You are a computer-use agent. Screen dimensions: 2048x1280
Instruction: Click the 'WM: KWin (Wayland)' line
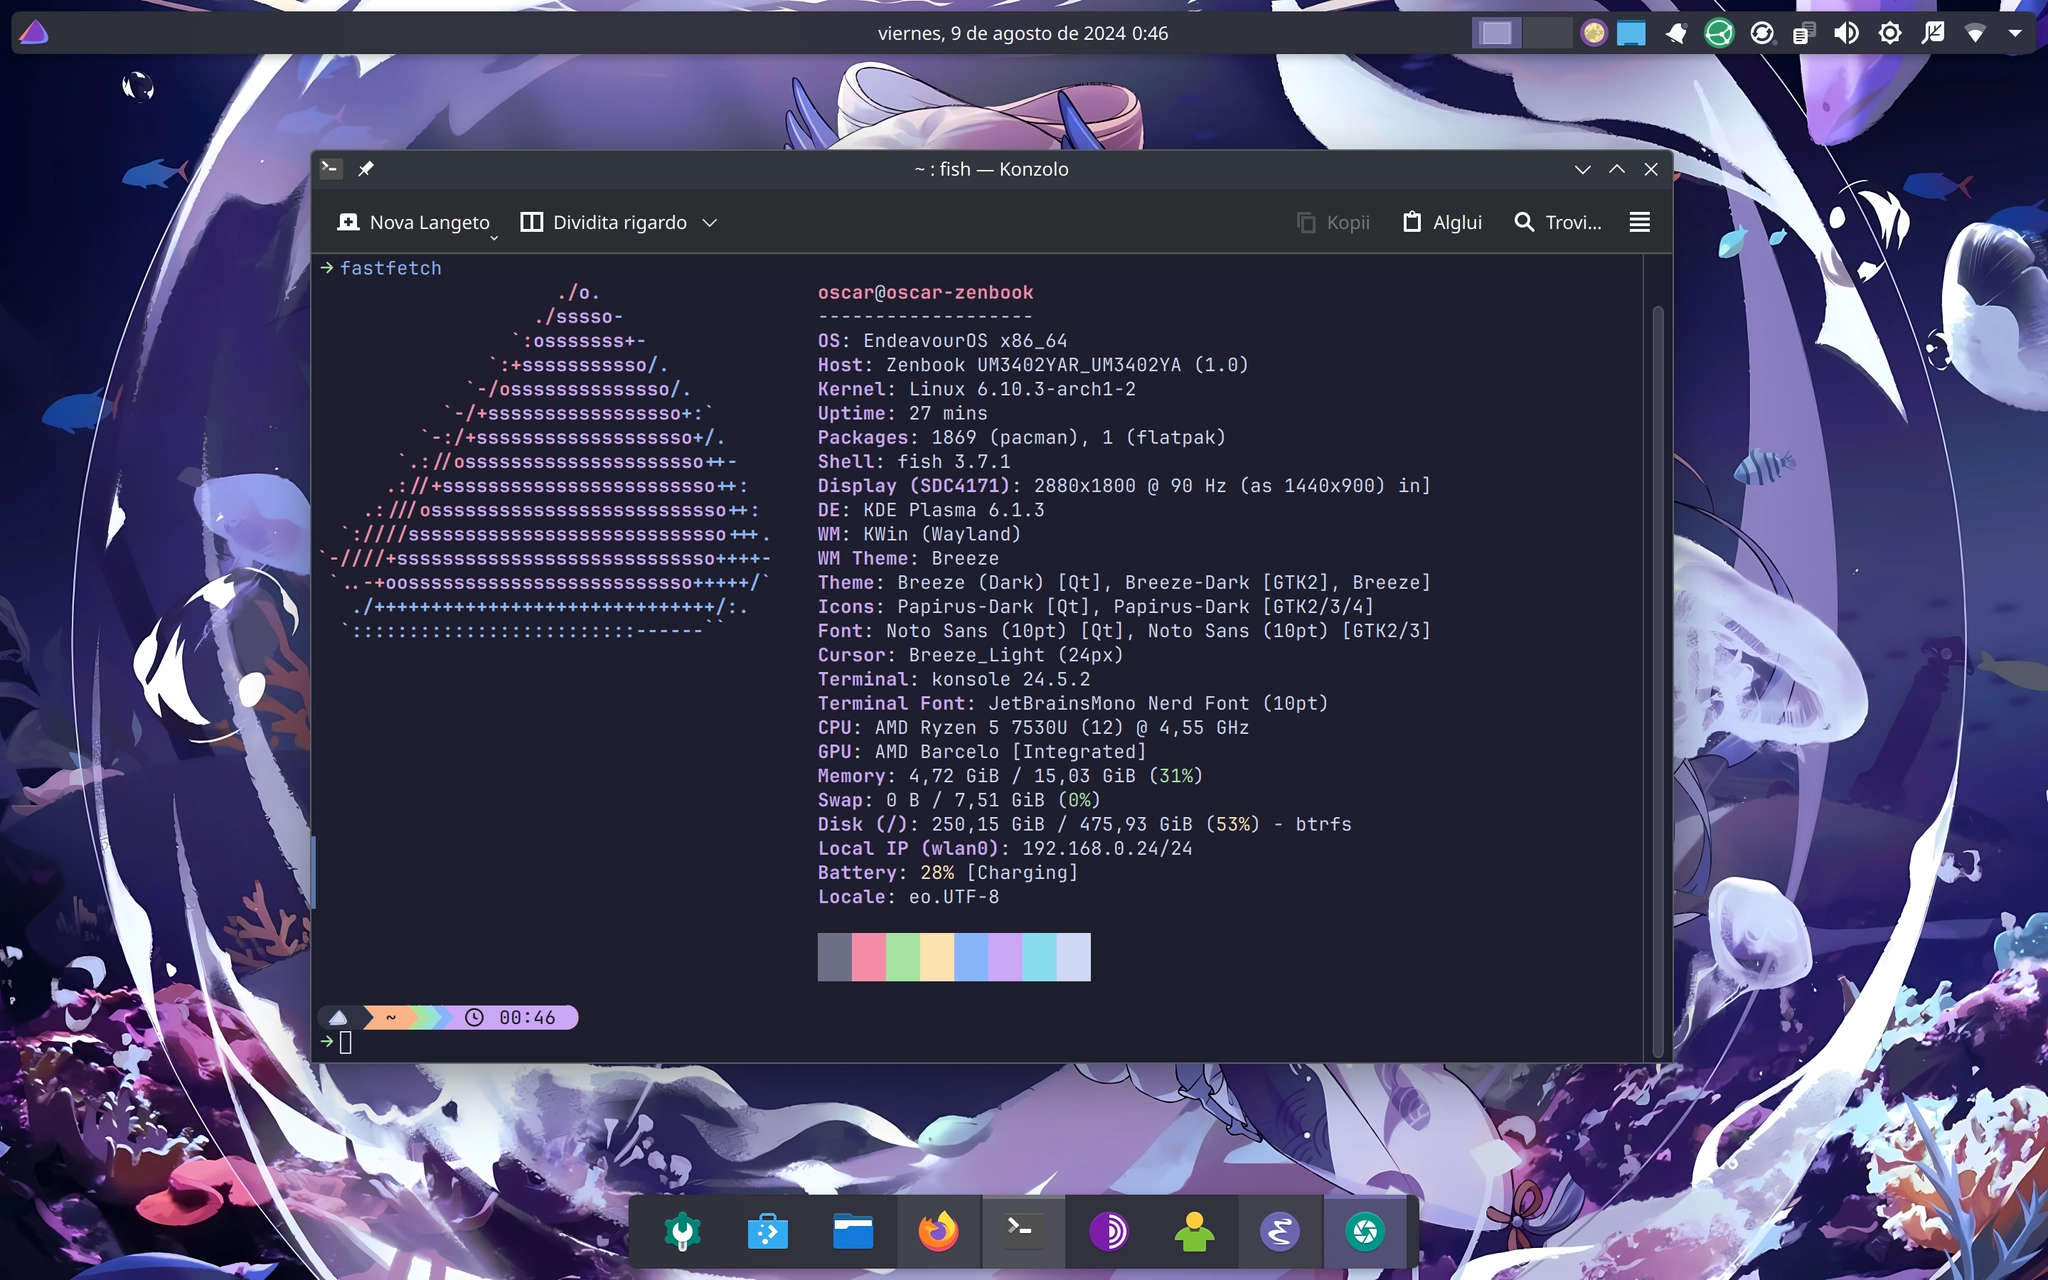[x=919, y=534]
